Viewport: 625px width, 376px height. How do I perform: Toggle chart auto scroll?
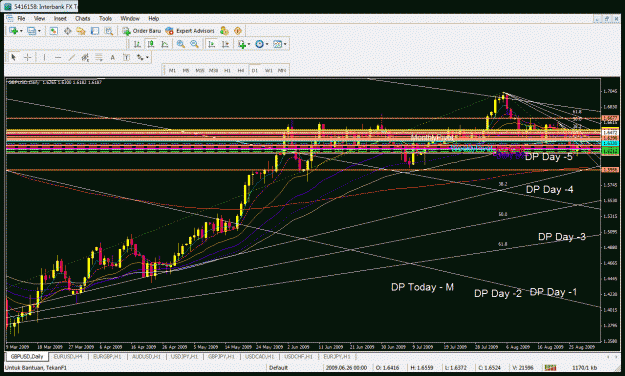click(x=212, y=44)
